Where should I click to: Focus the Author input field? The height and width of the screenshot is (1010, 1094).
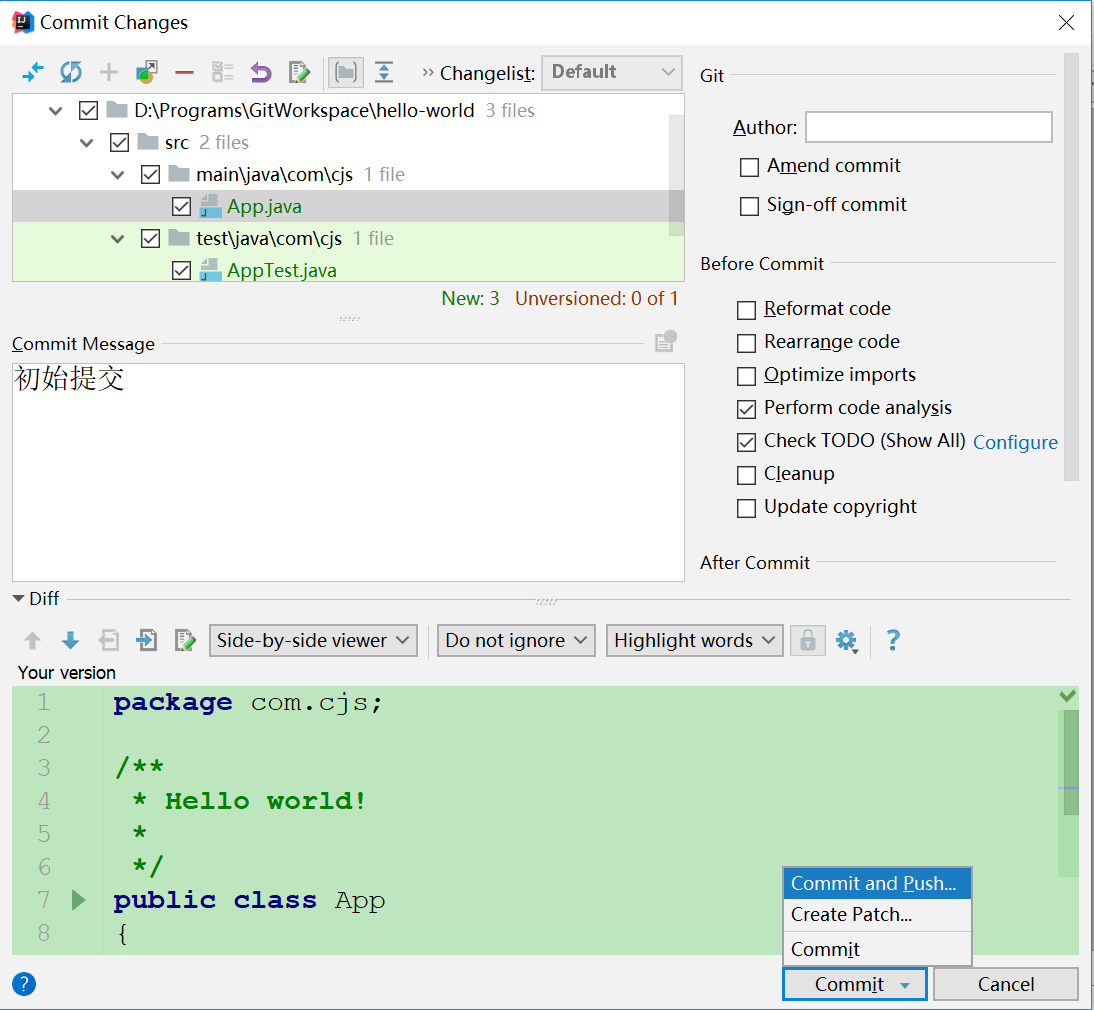[x=929, y=127]
